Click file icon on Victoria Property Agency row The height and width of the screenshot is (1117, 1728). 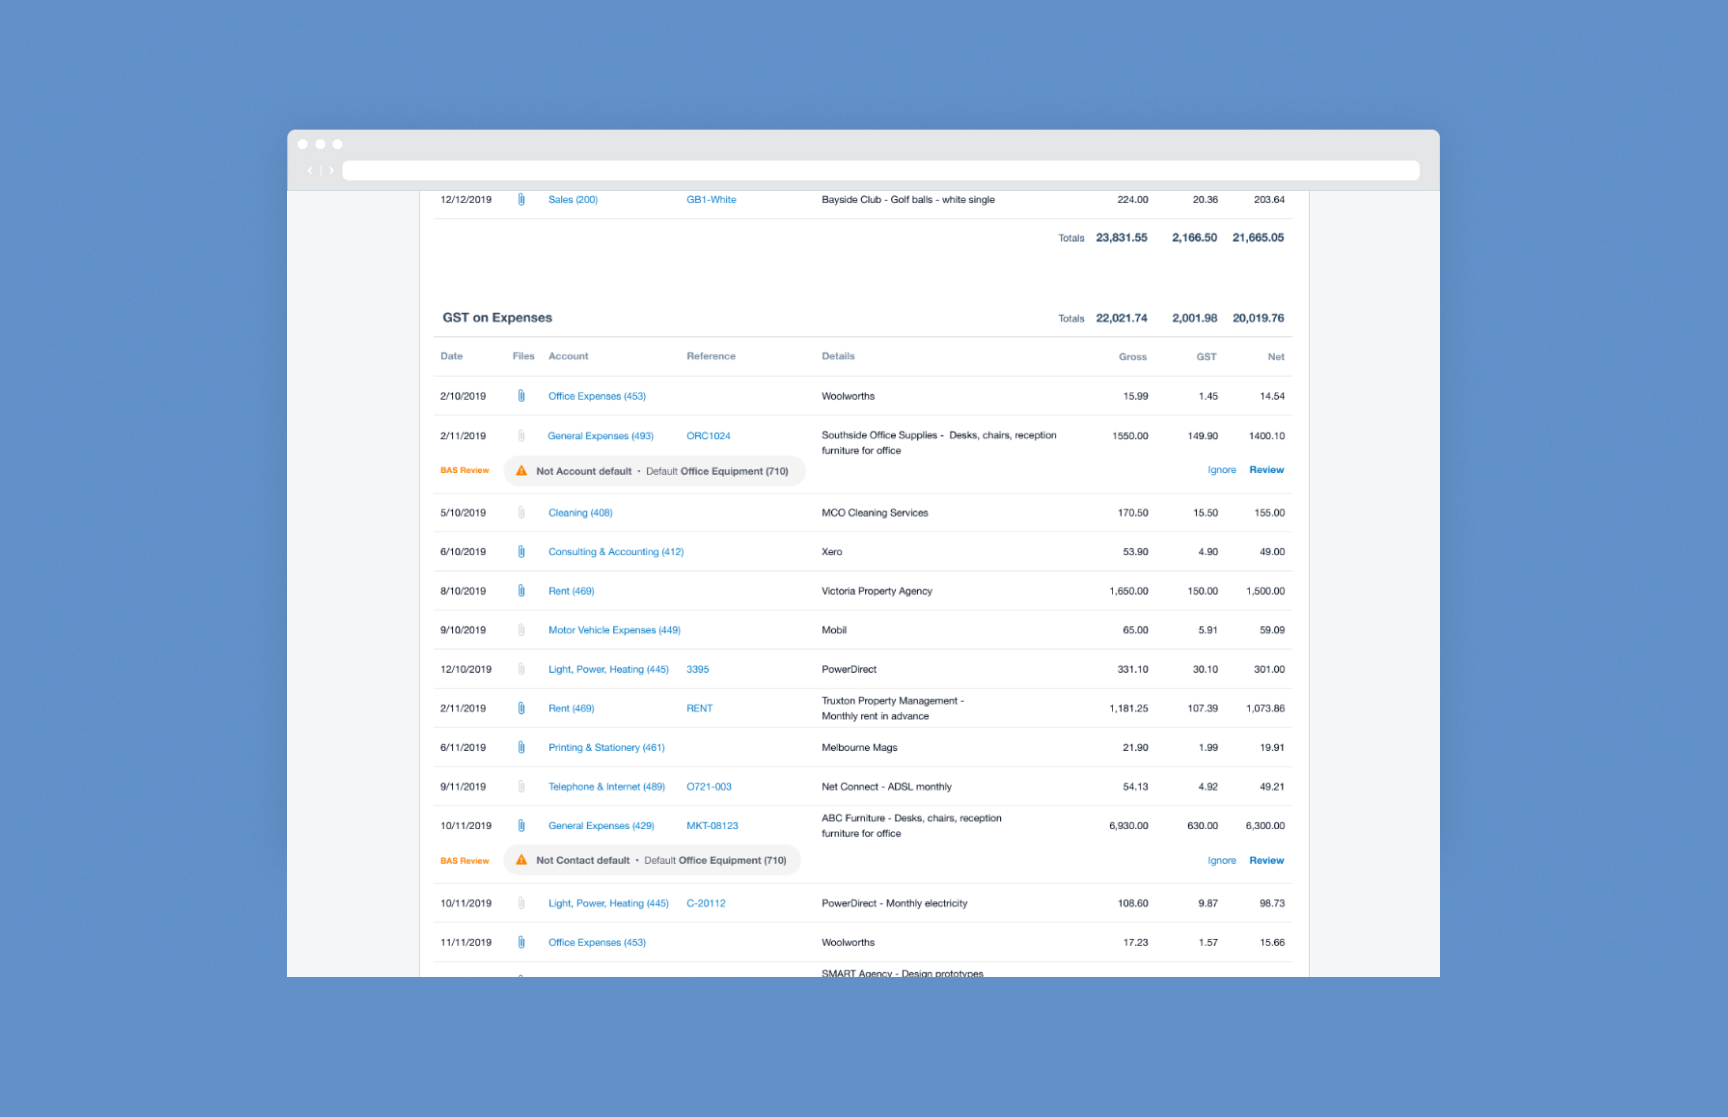(x=521, y=591)
